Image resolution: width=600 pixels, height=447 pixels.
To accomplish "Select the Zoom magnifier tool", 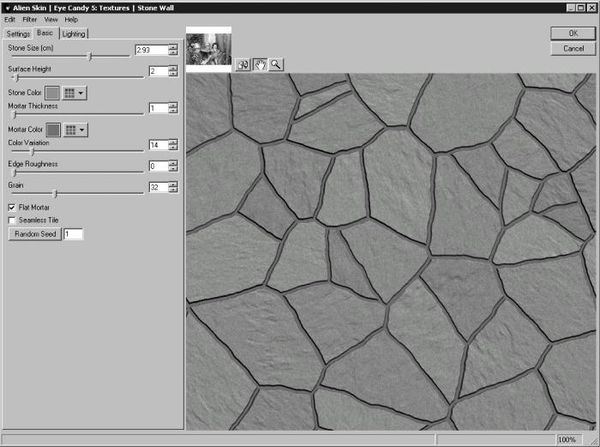I will (x=274, y=64).
